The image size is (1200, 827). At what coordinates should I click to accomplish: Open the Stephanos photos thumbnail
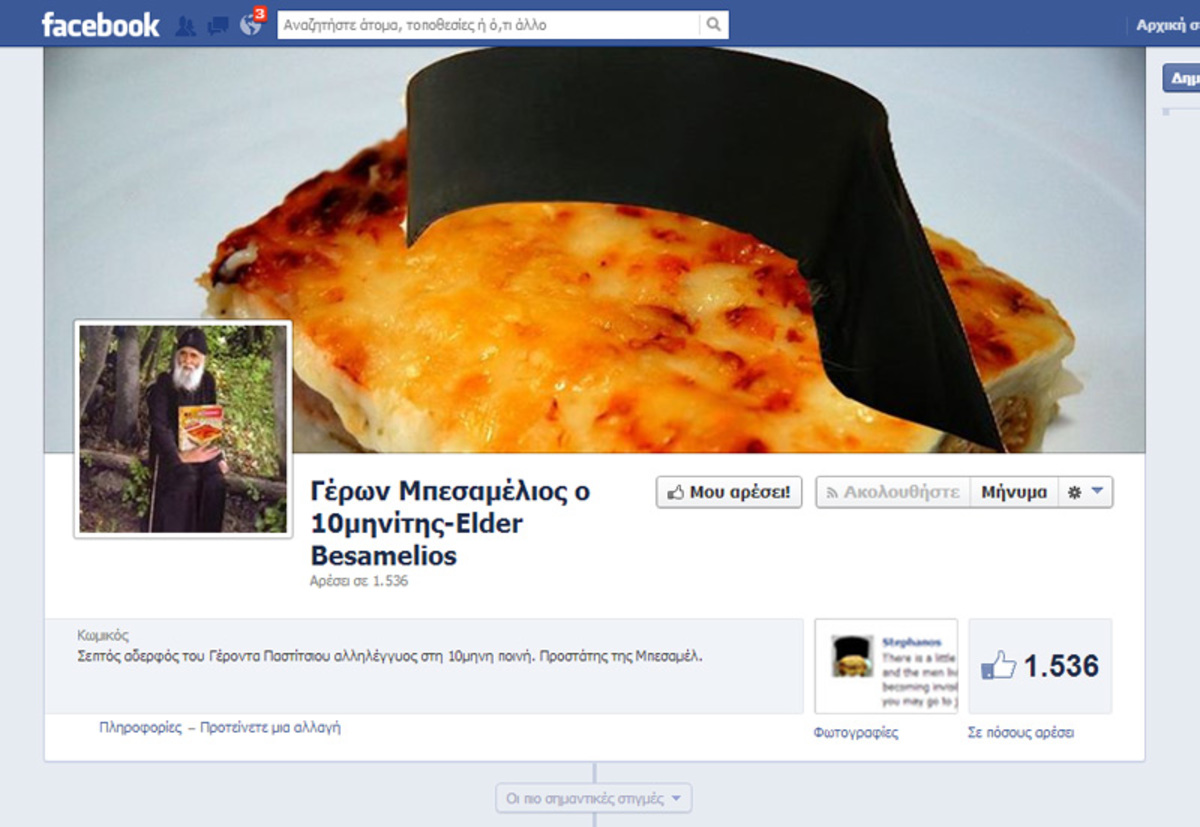(x=886, y=665)
